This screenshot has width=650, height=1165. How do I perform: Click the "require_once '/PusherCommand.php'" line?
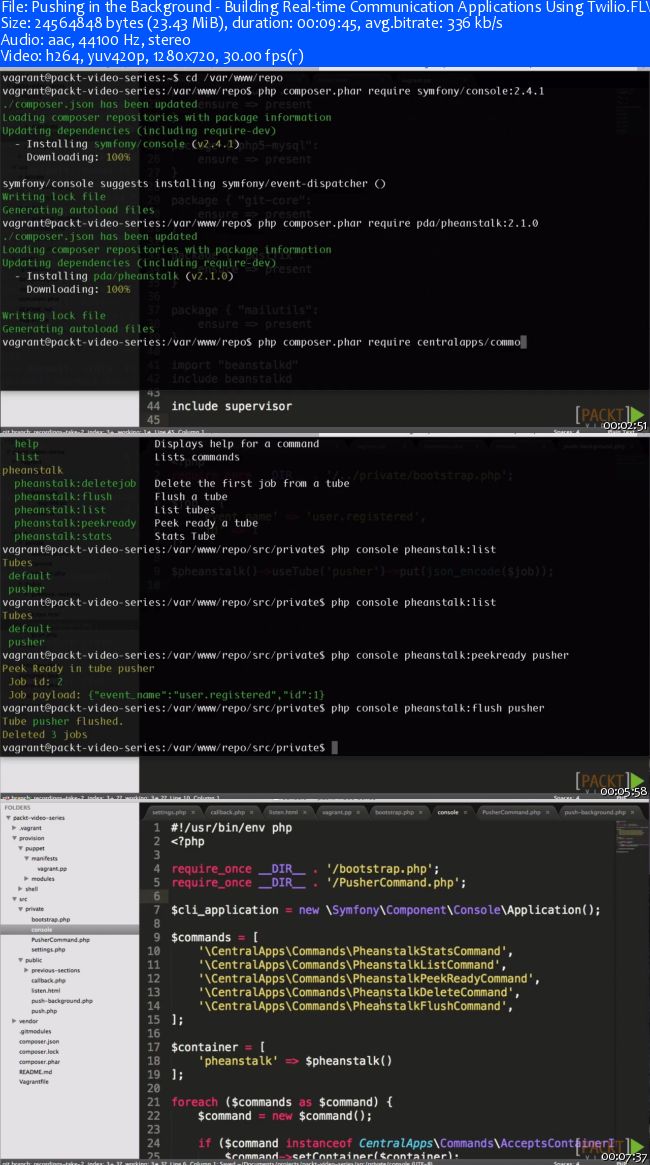click(x=319, y=883)
